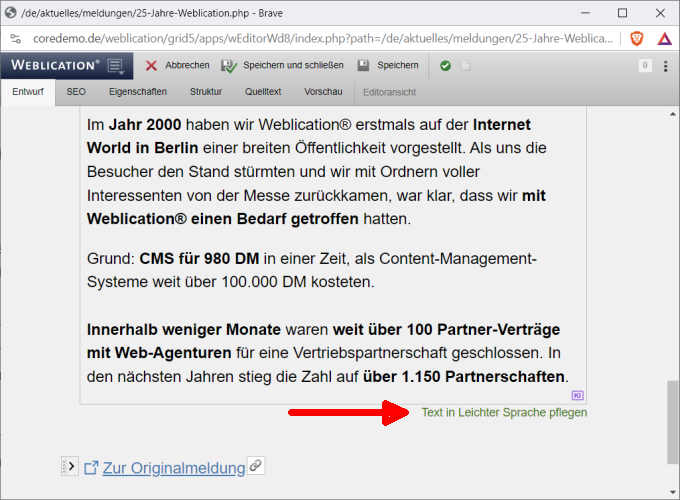Screen dimensions: 680x500
Task: Select the Editoransicht label
Action: tap(389, 92)
